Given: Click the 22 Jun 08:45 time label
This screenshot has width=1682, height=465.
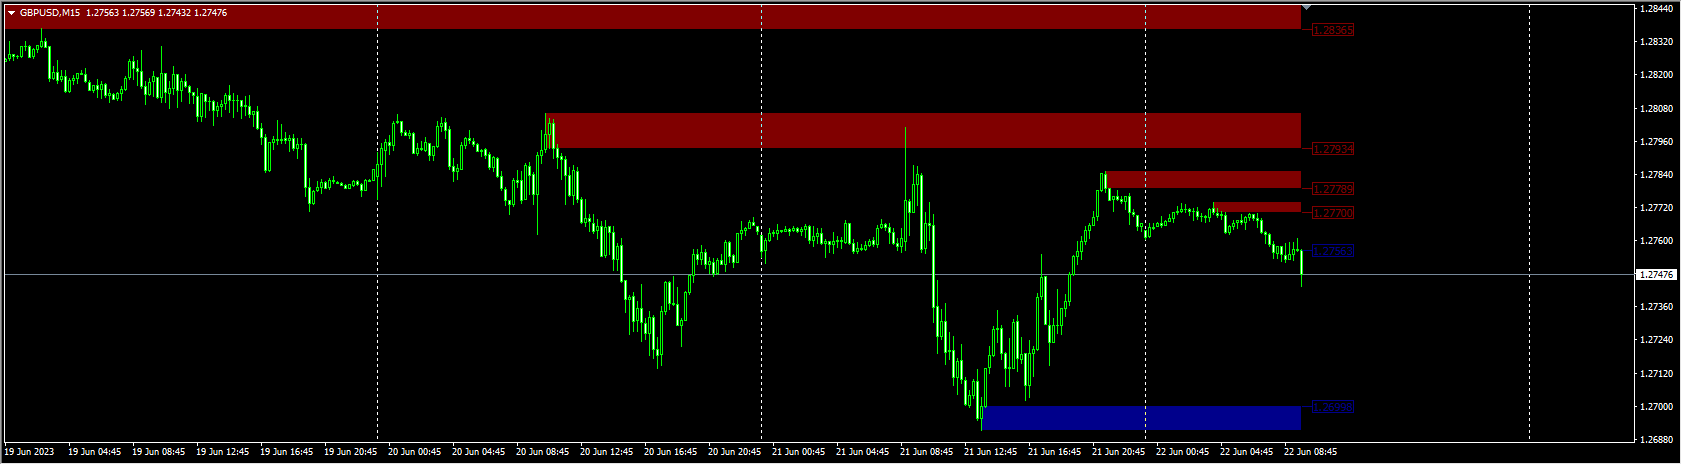Looking at the screenshot, I should pos(1311,452).
